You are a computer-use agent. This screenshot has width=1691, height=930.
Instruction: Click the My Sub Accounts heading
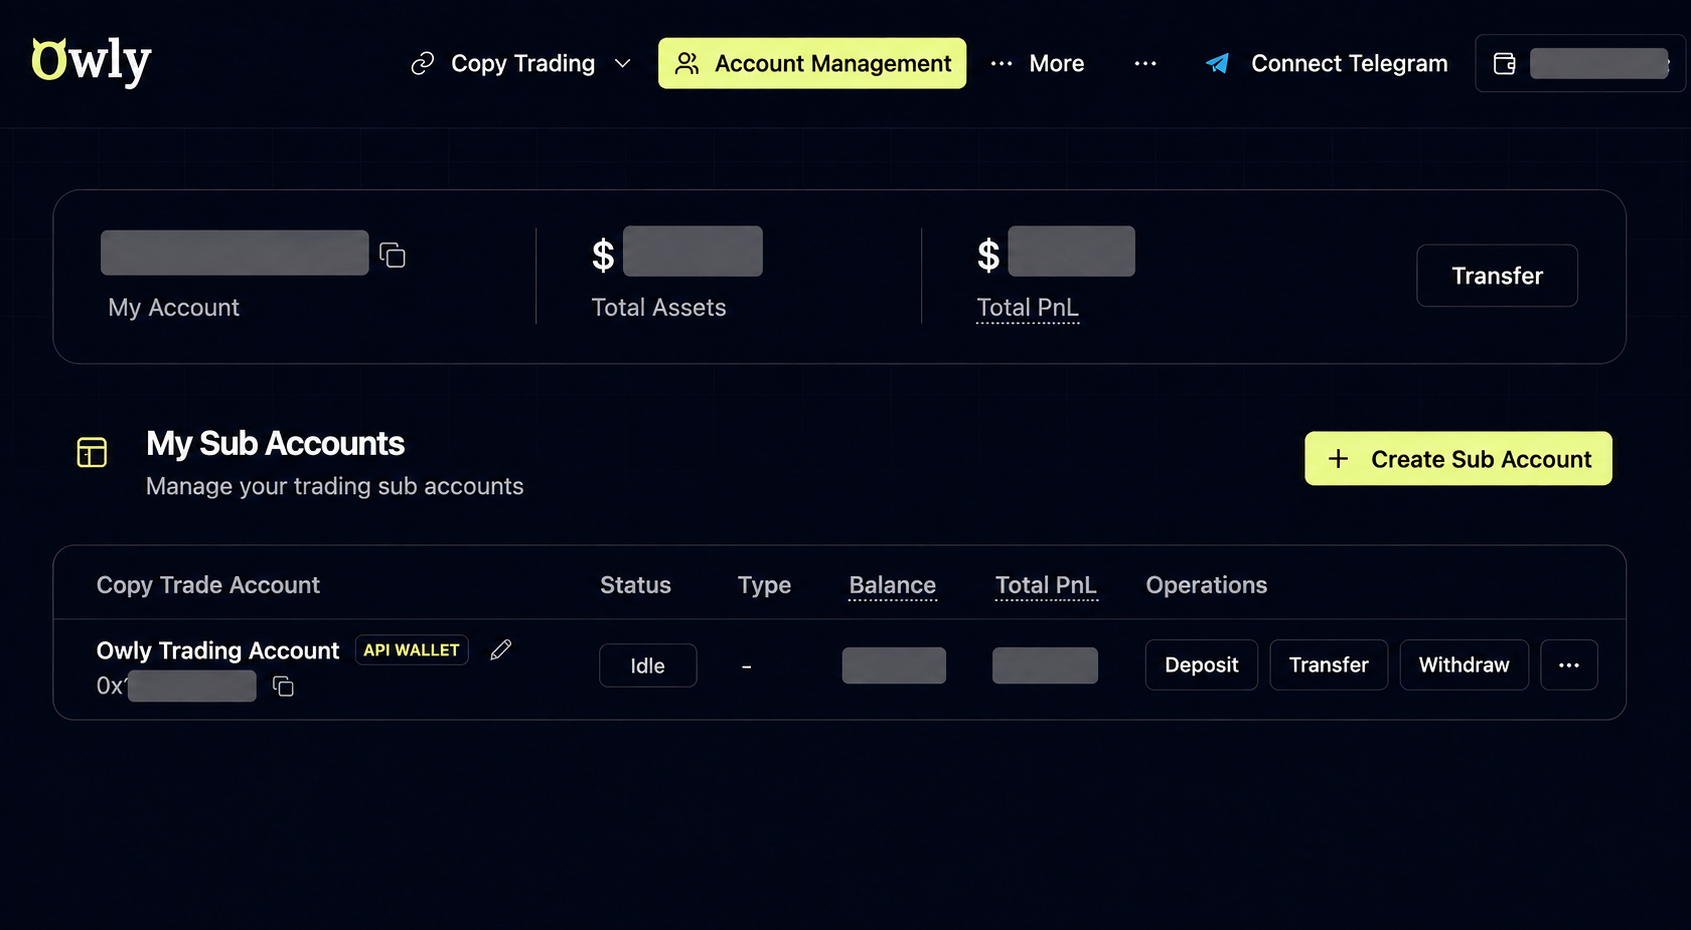pyautogui.click(x=275, y=443)
